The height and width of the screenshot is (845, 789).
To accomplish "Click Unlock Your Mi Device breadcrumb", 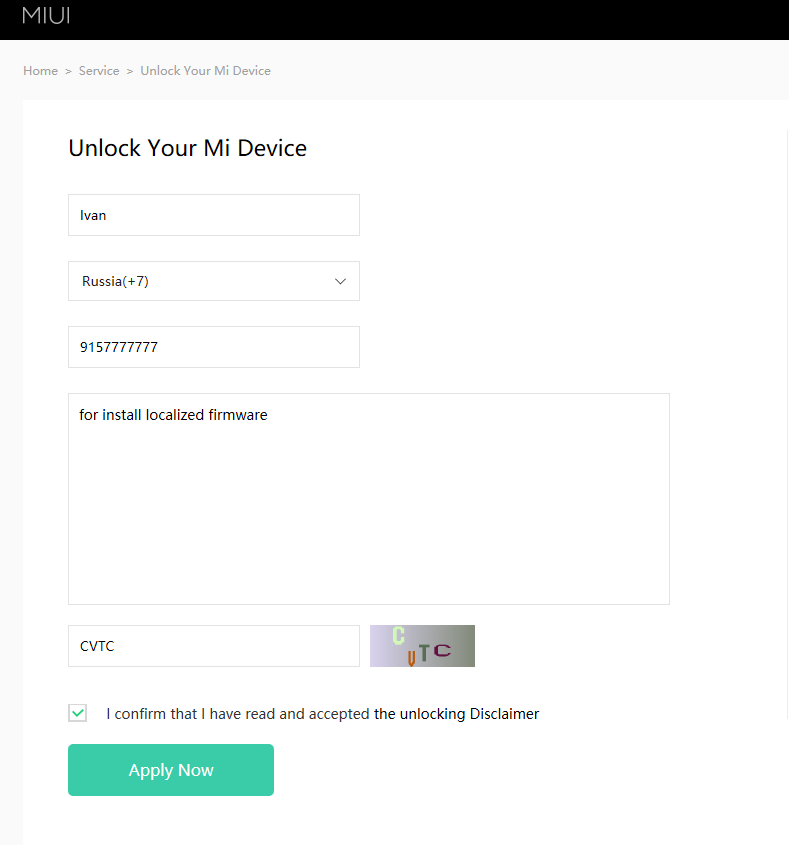I will point(205,71).
